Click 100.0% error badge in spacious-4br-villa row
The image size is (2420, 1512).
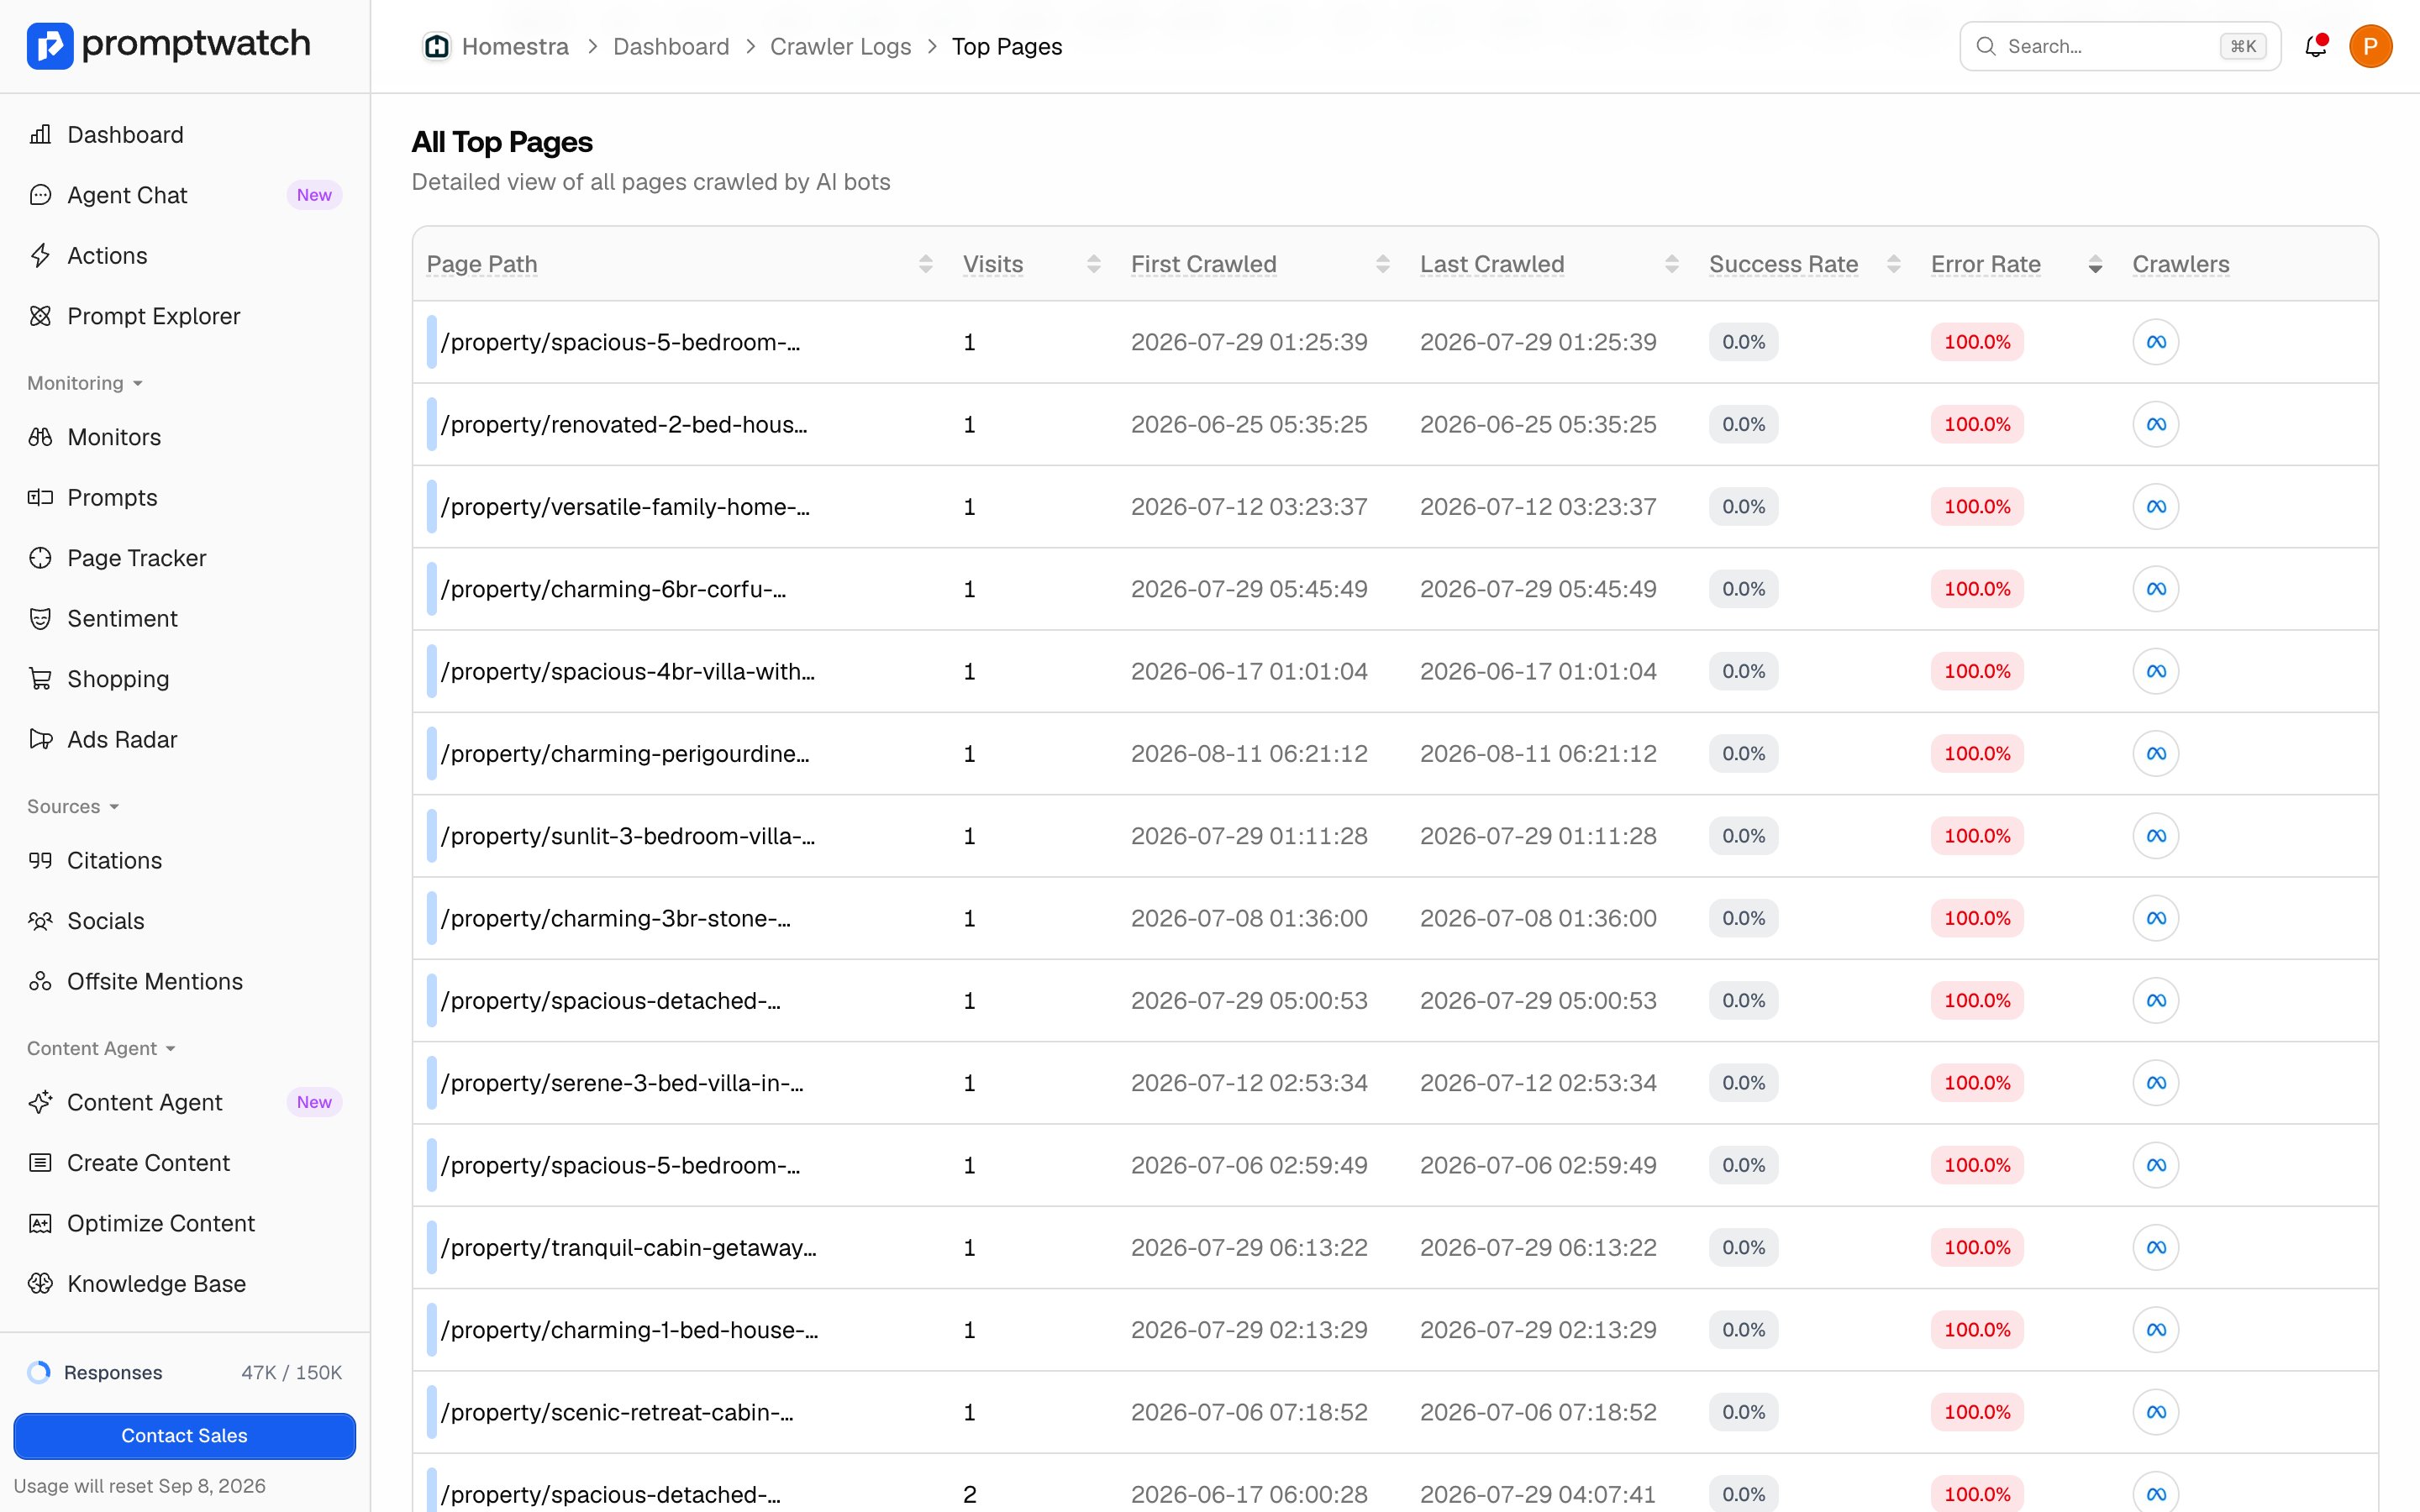pyautogui.click(x=1976, y=671)
